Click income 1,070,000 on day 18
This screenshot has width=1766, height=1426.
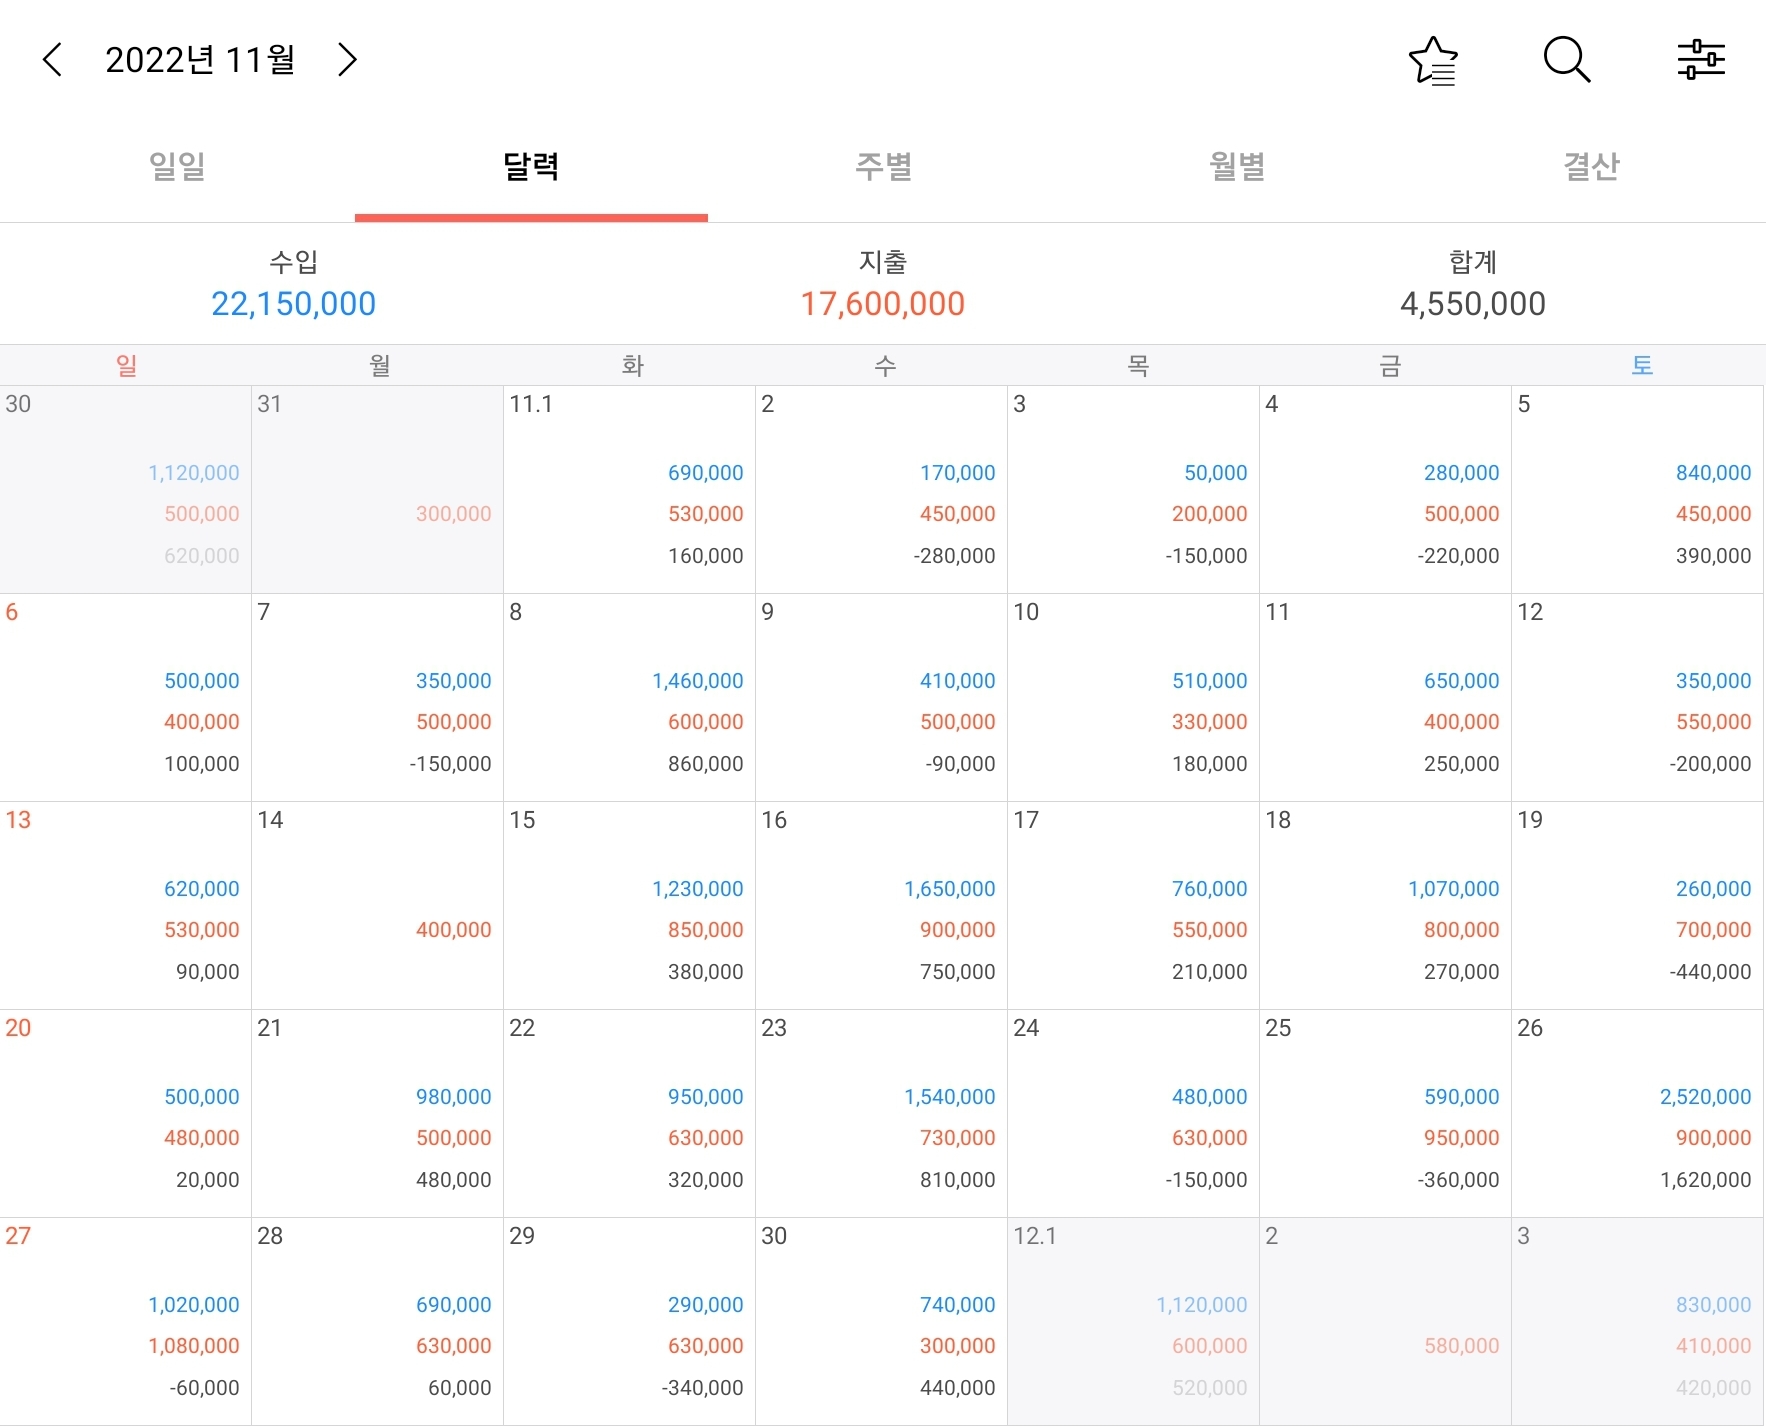coord(1454,889)
